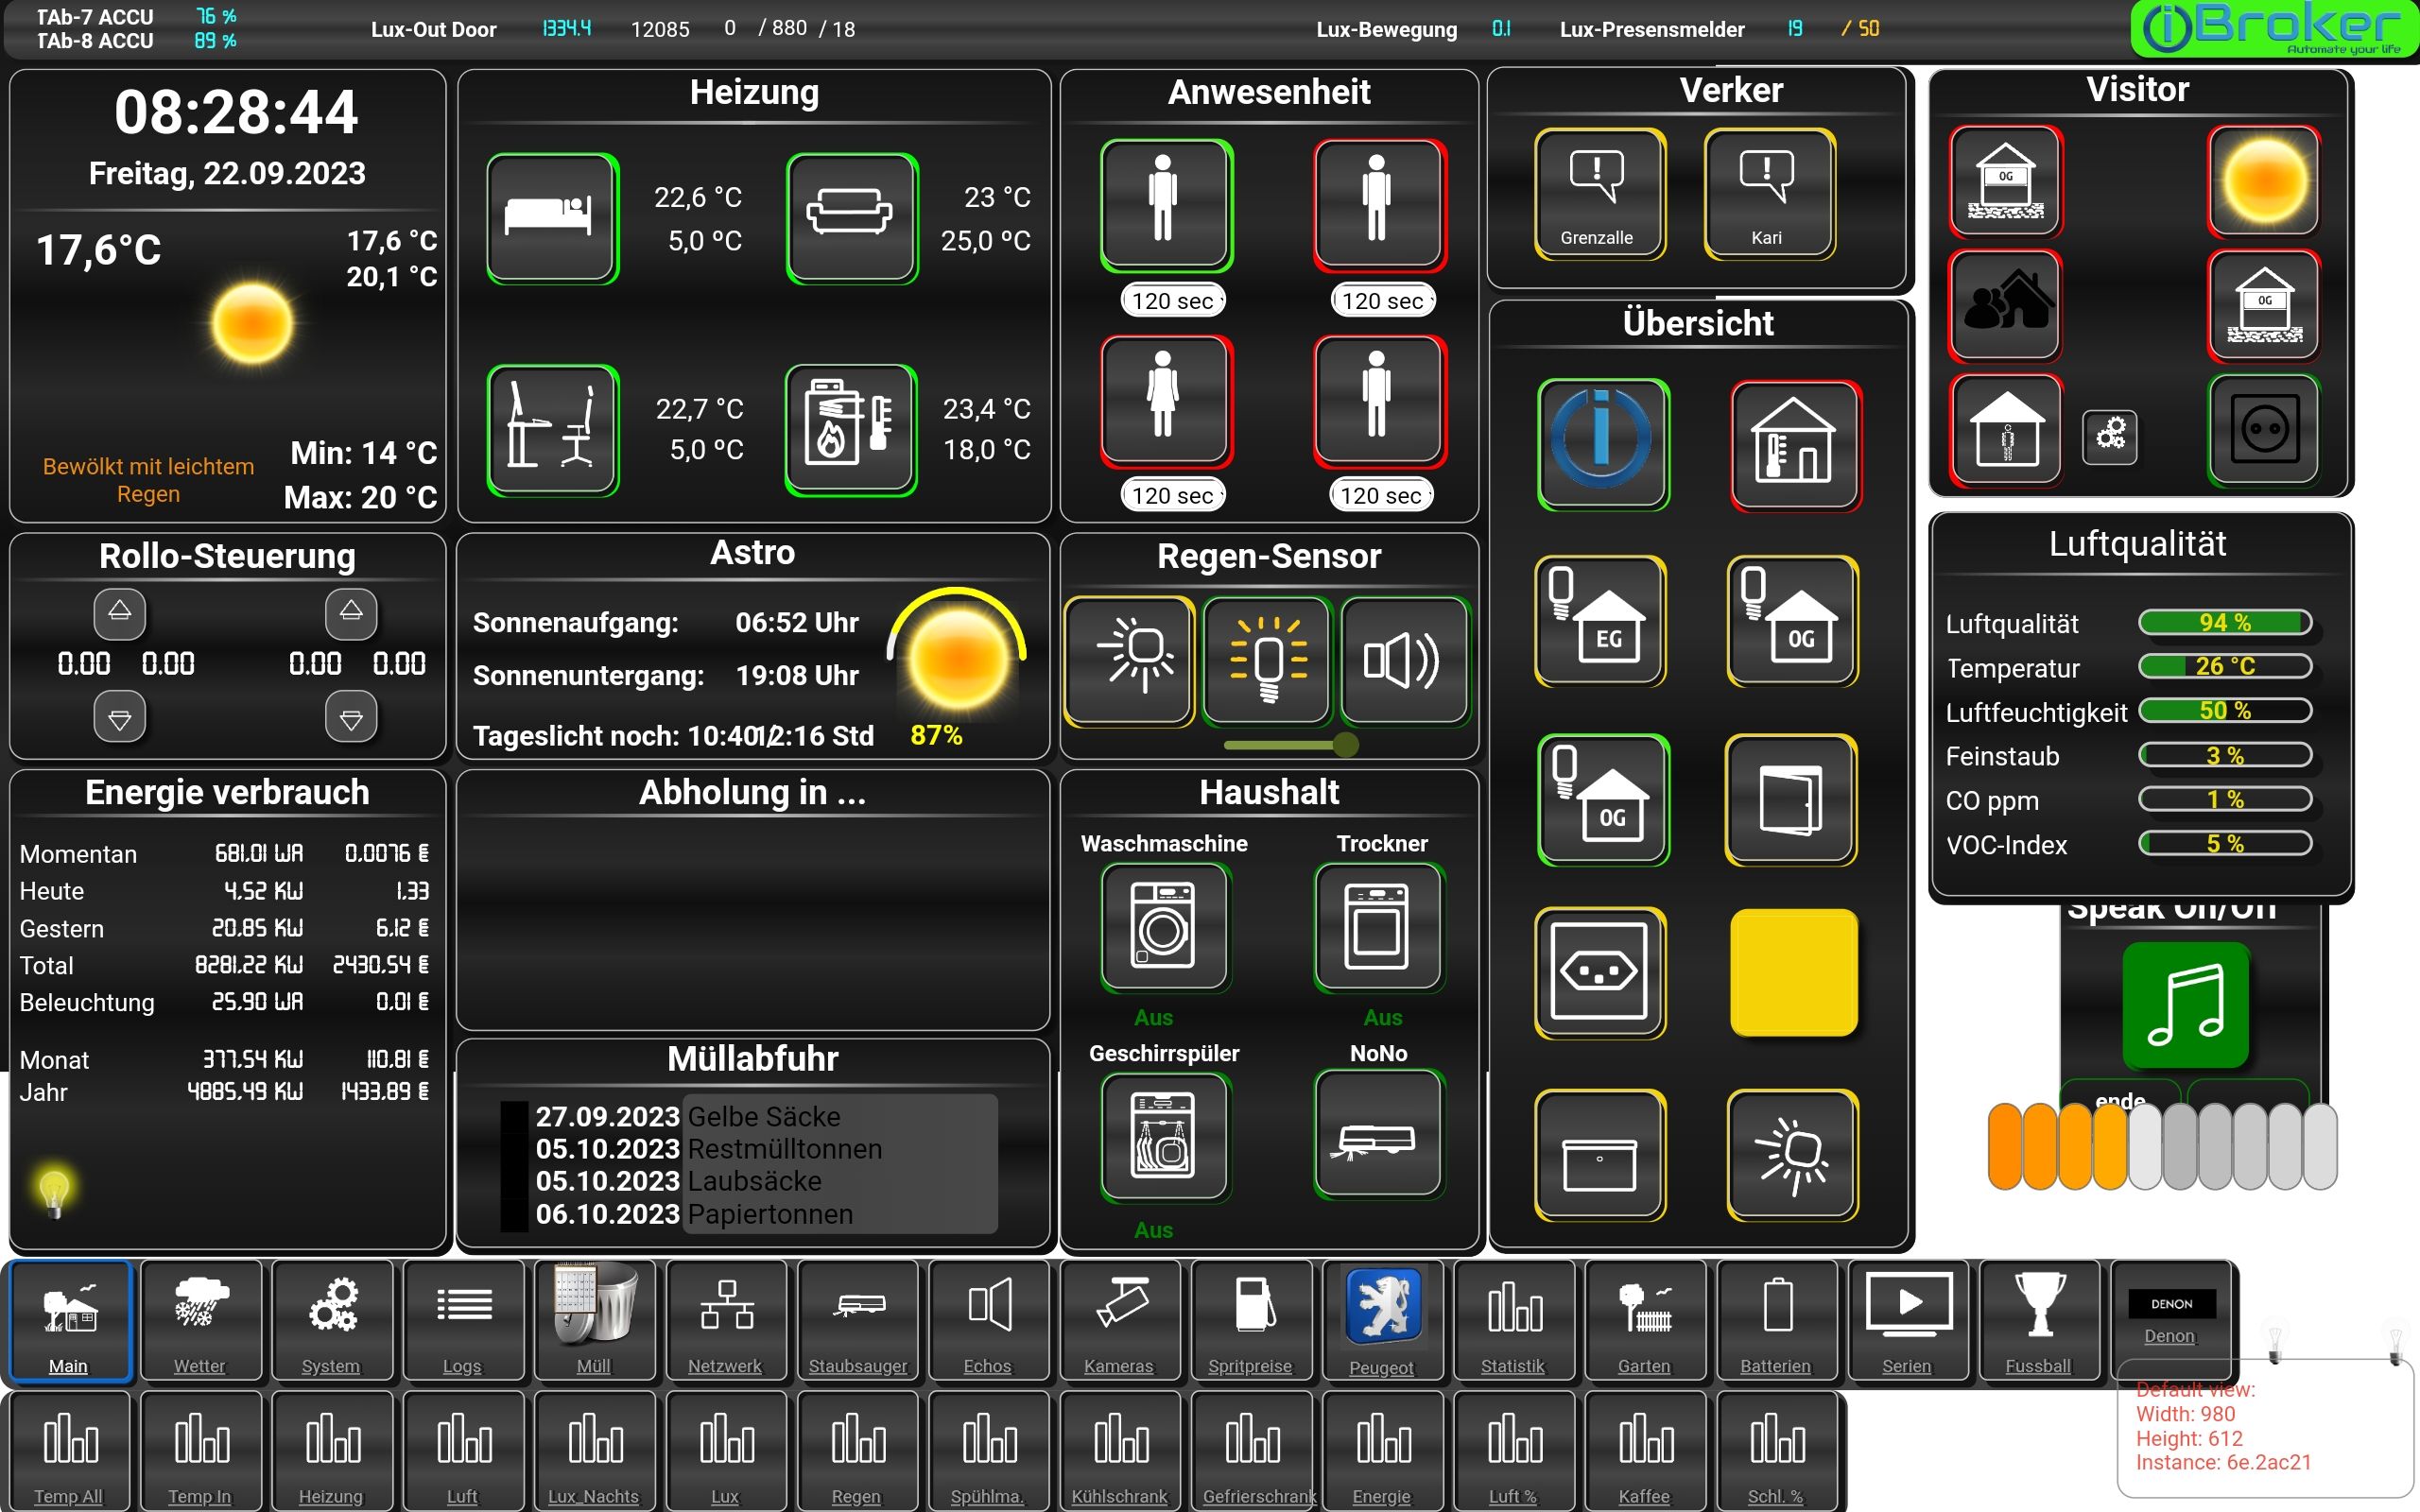Switch to the Kameras tab
The height and width of the screenshot is (1512, 2420).
(x=1119, y=1320)
